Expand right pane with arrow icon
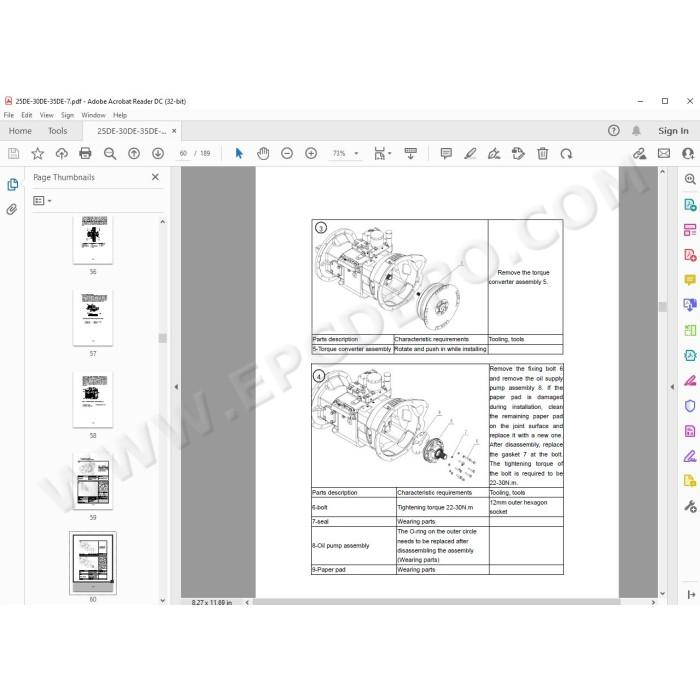The width and height of the screenshot is (700, 700). [x=692, y=594]
